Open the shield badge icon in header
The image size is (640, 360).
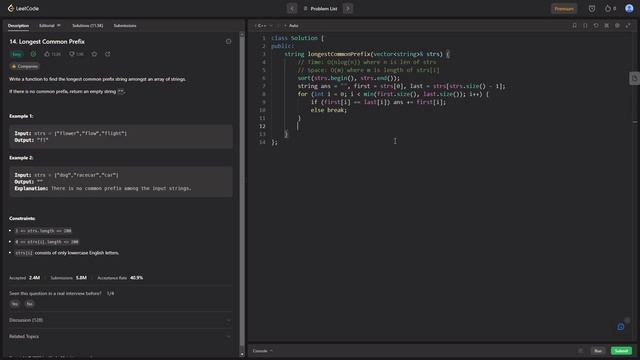click(x=591, y=9)
